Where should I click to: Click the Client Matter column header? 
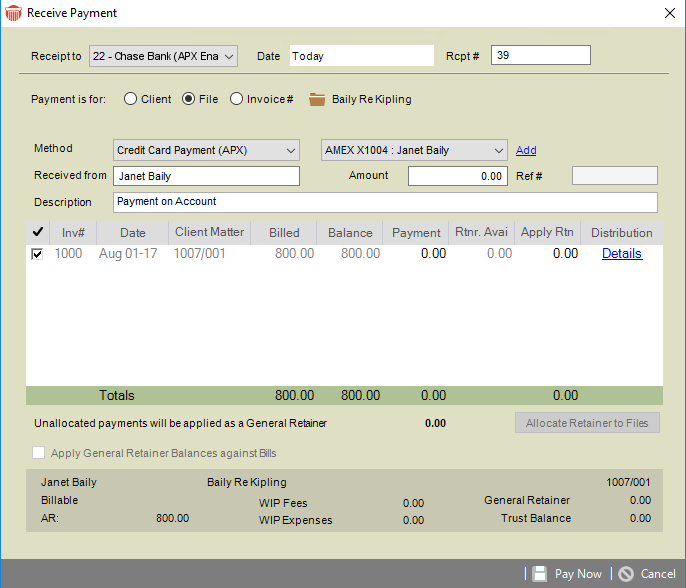[210, 232]
